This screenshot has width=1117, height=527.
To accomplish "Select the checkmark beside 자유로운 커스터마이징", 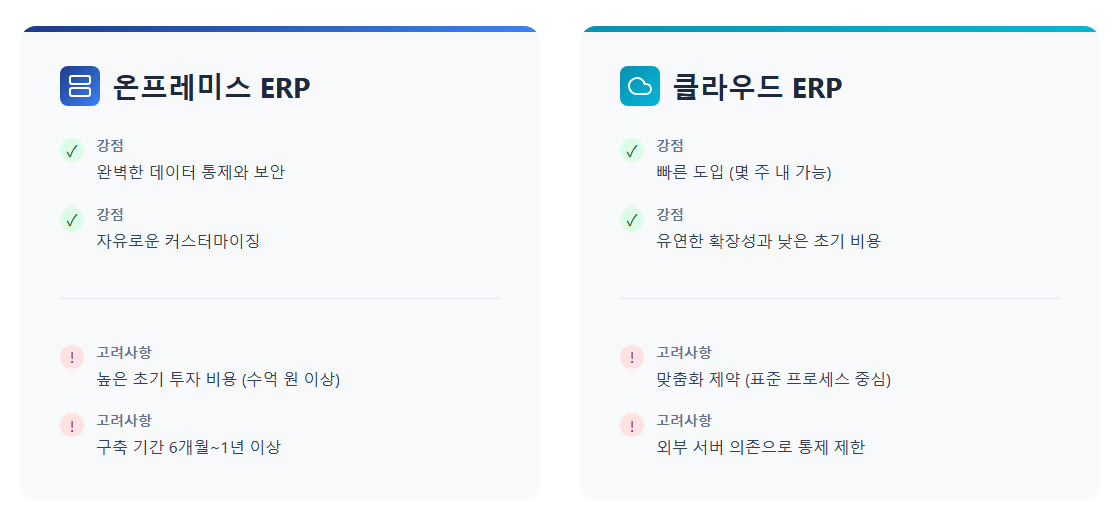I will pos(72,219).
